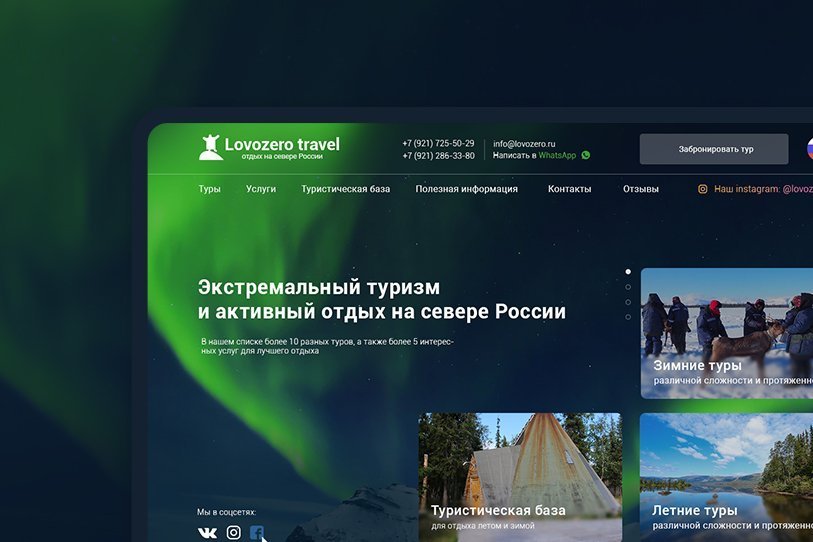Screen dimensions: 813x542
Task: Open the 'Зимние туры' card
Action: tap(727, 333)
